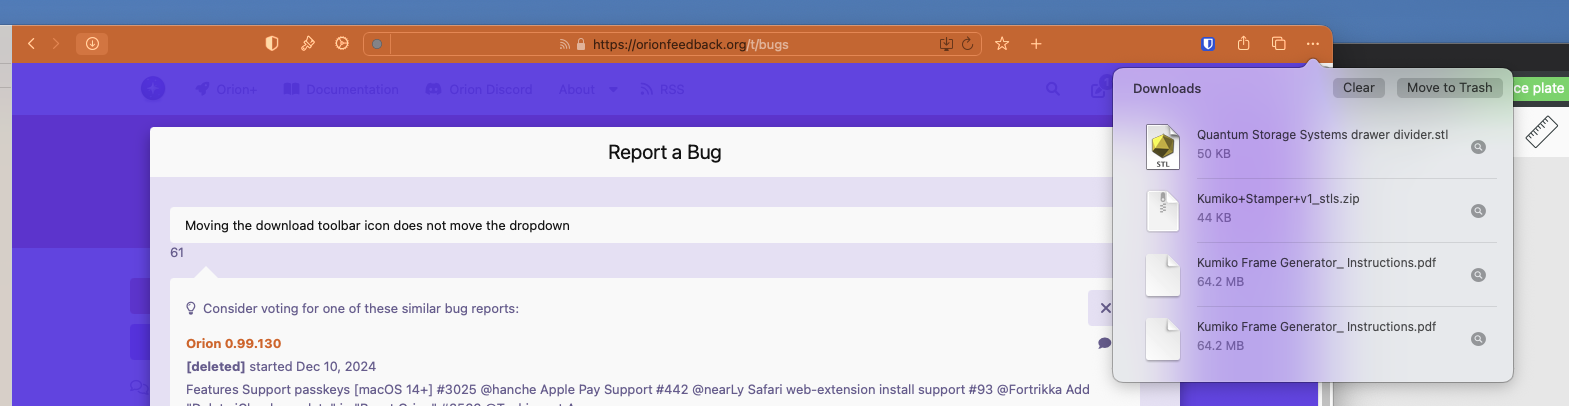Expand the About dropdown in page header
Viewport: 1569px width, 406px height.
tap(588, 89)
